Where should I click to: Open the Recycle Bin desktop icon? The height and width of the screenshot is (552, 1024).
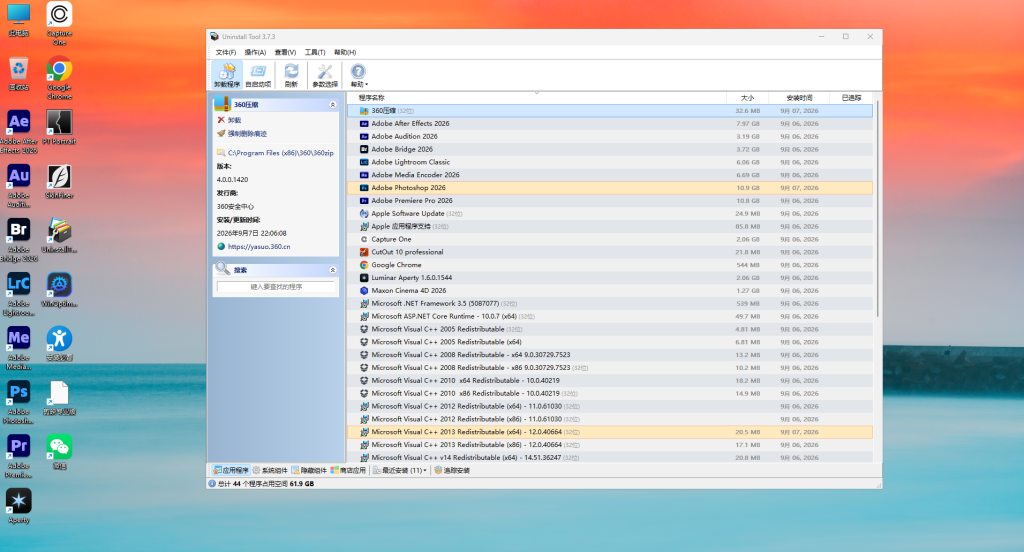18,73
